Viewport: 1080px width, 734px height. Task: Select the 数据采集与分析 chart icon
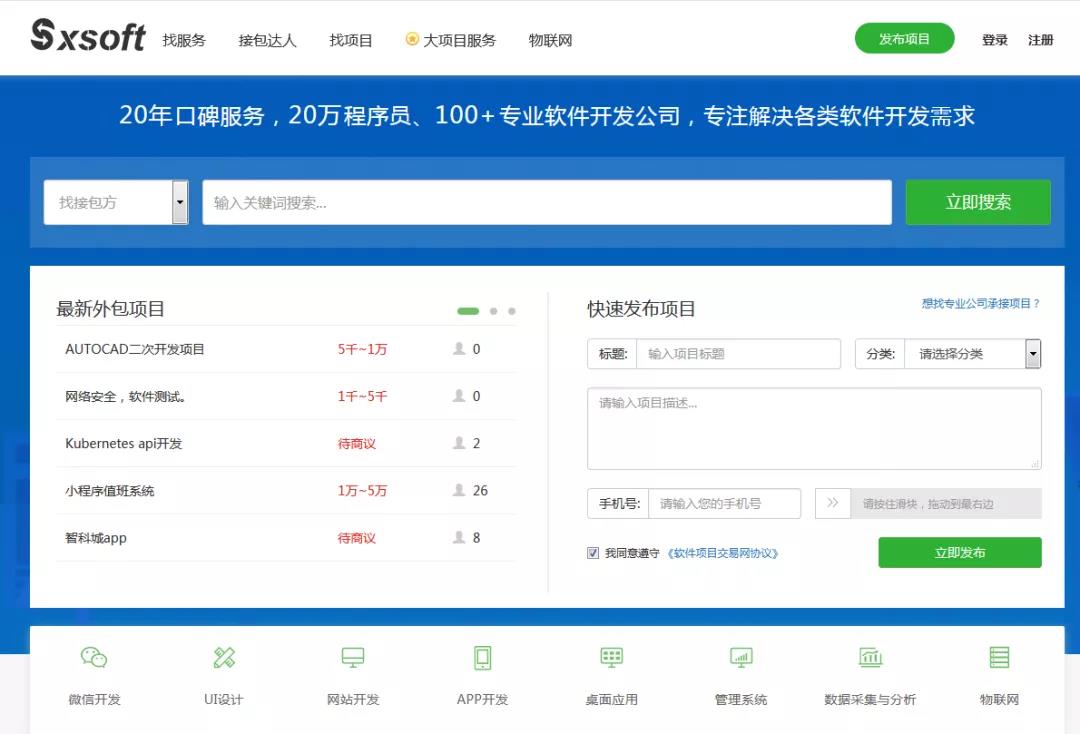click(x=869, y=658)
